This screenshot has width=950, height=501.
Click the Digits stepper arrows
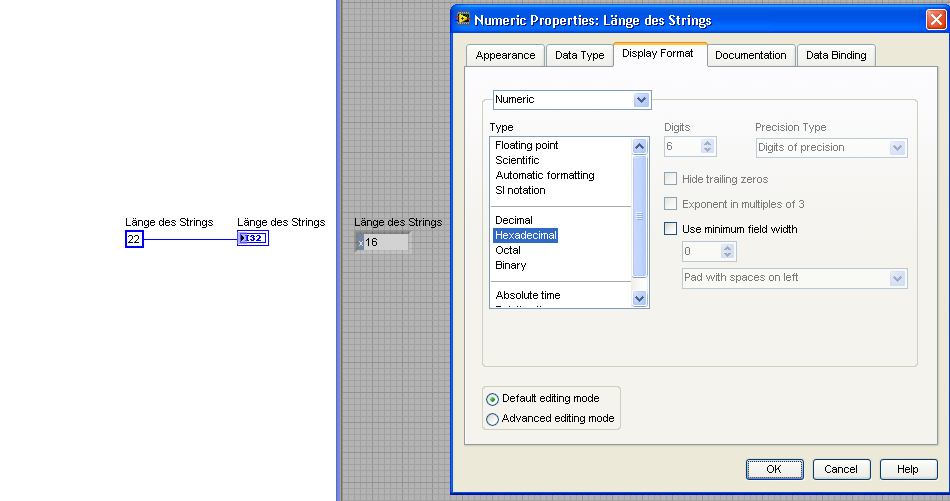point(708,147)
